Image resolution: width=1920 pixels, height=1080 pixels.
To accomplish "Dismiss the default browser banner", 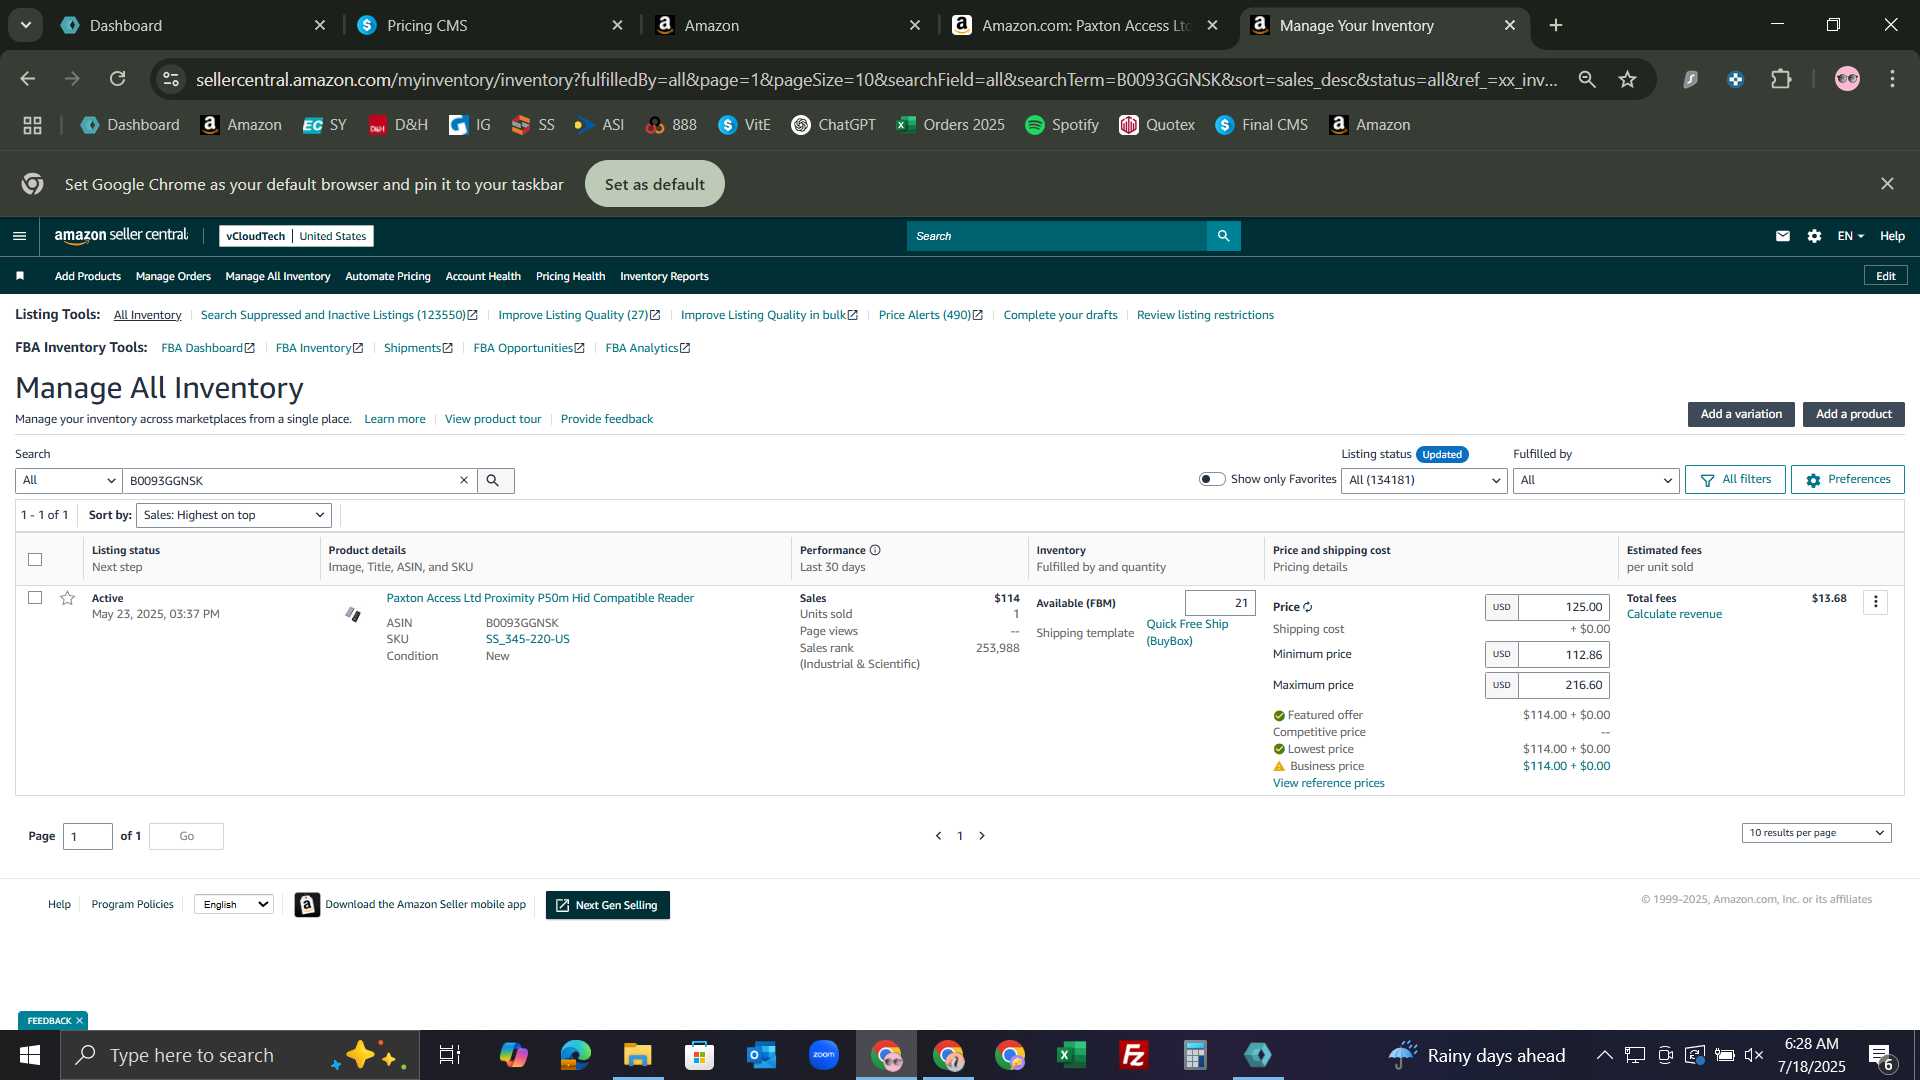I will pyautogui.click(x=1887, y=184).
